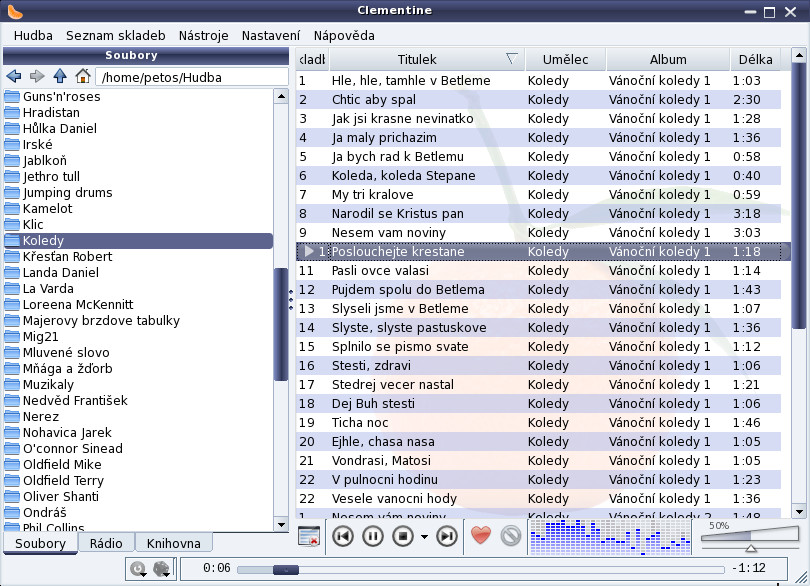This screenshot has height=586, width=810.
Task: Select track Chtic aby spal
Action: pos(538,100)
